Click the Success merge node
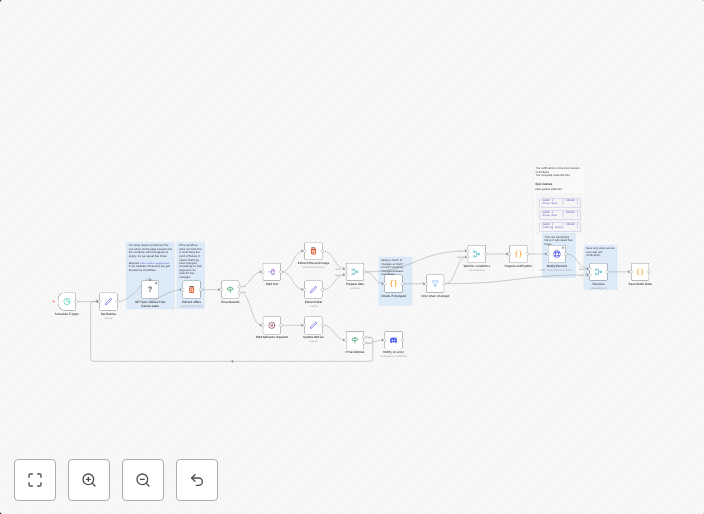 [x=598, y=271]
